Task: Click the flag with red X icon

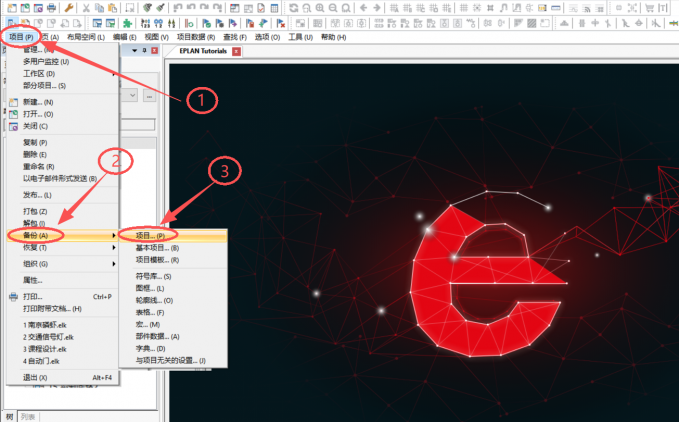Action: (x=281, y=23)
